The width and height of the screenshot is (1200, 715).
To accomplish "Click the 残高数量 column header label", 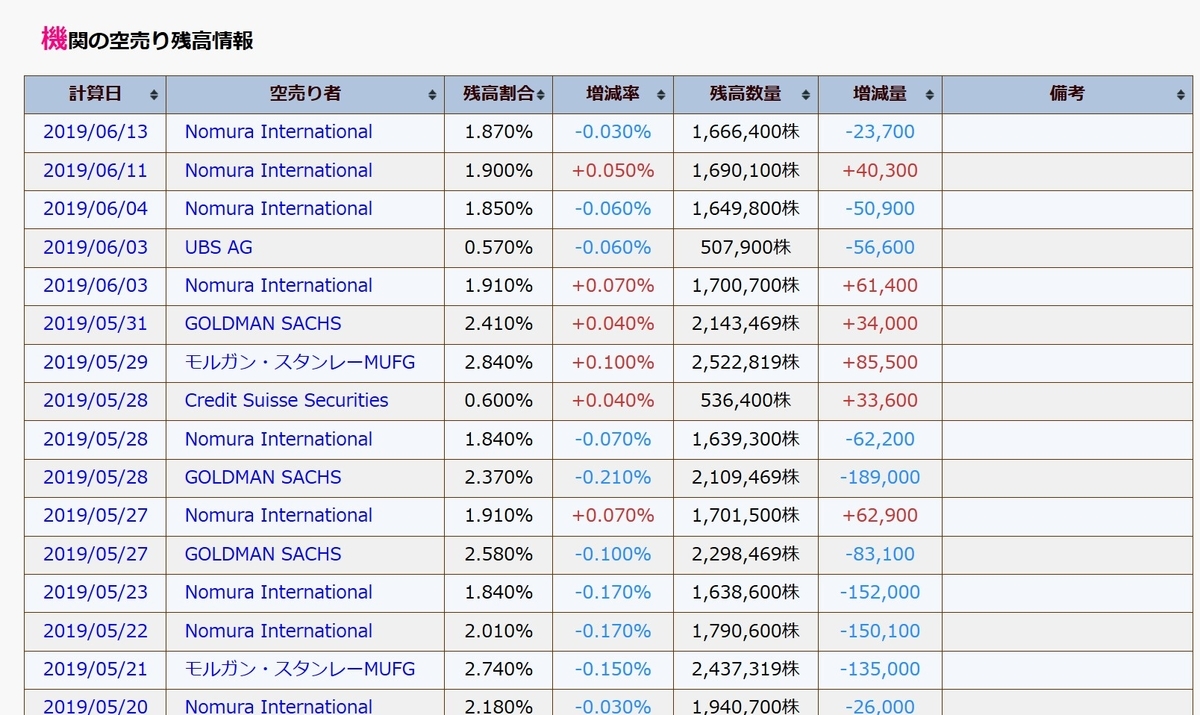I will pos(745,94).
